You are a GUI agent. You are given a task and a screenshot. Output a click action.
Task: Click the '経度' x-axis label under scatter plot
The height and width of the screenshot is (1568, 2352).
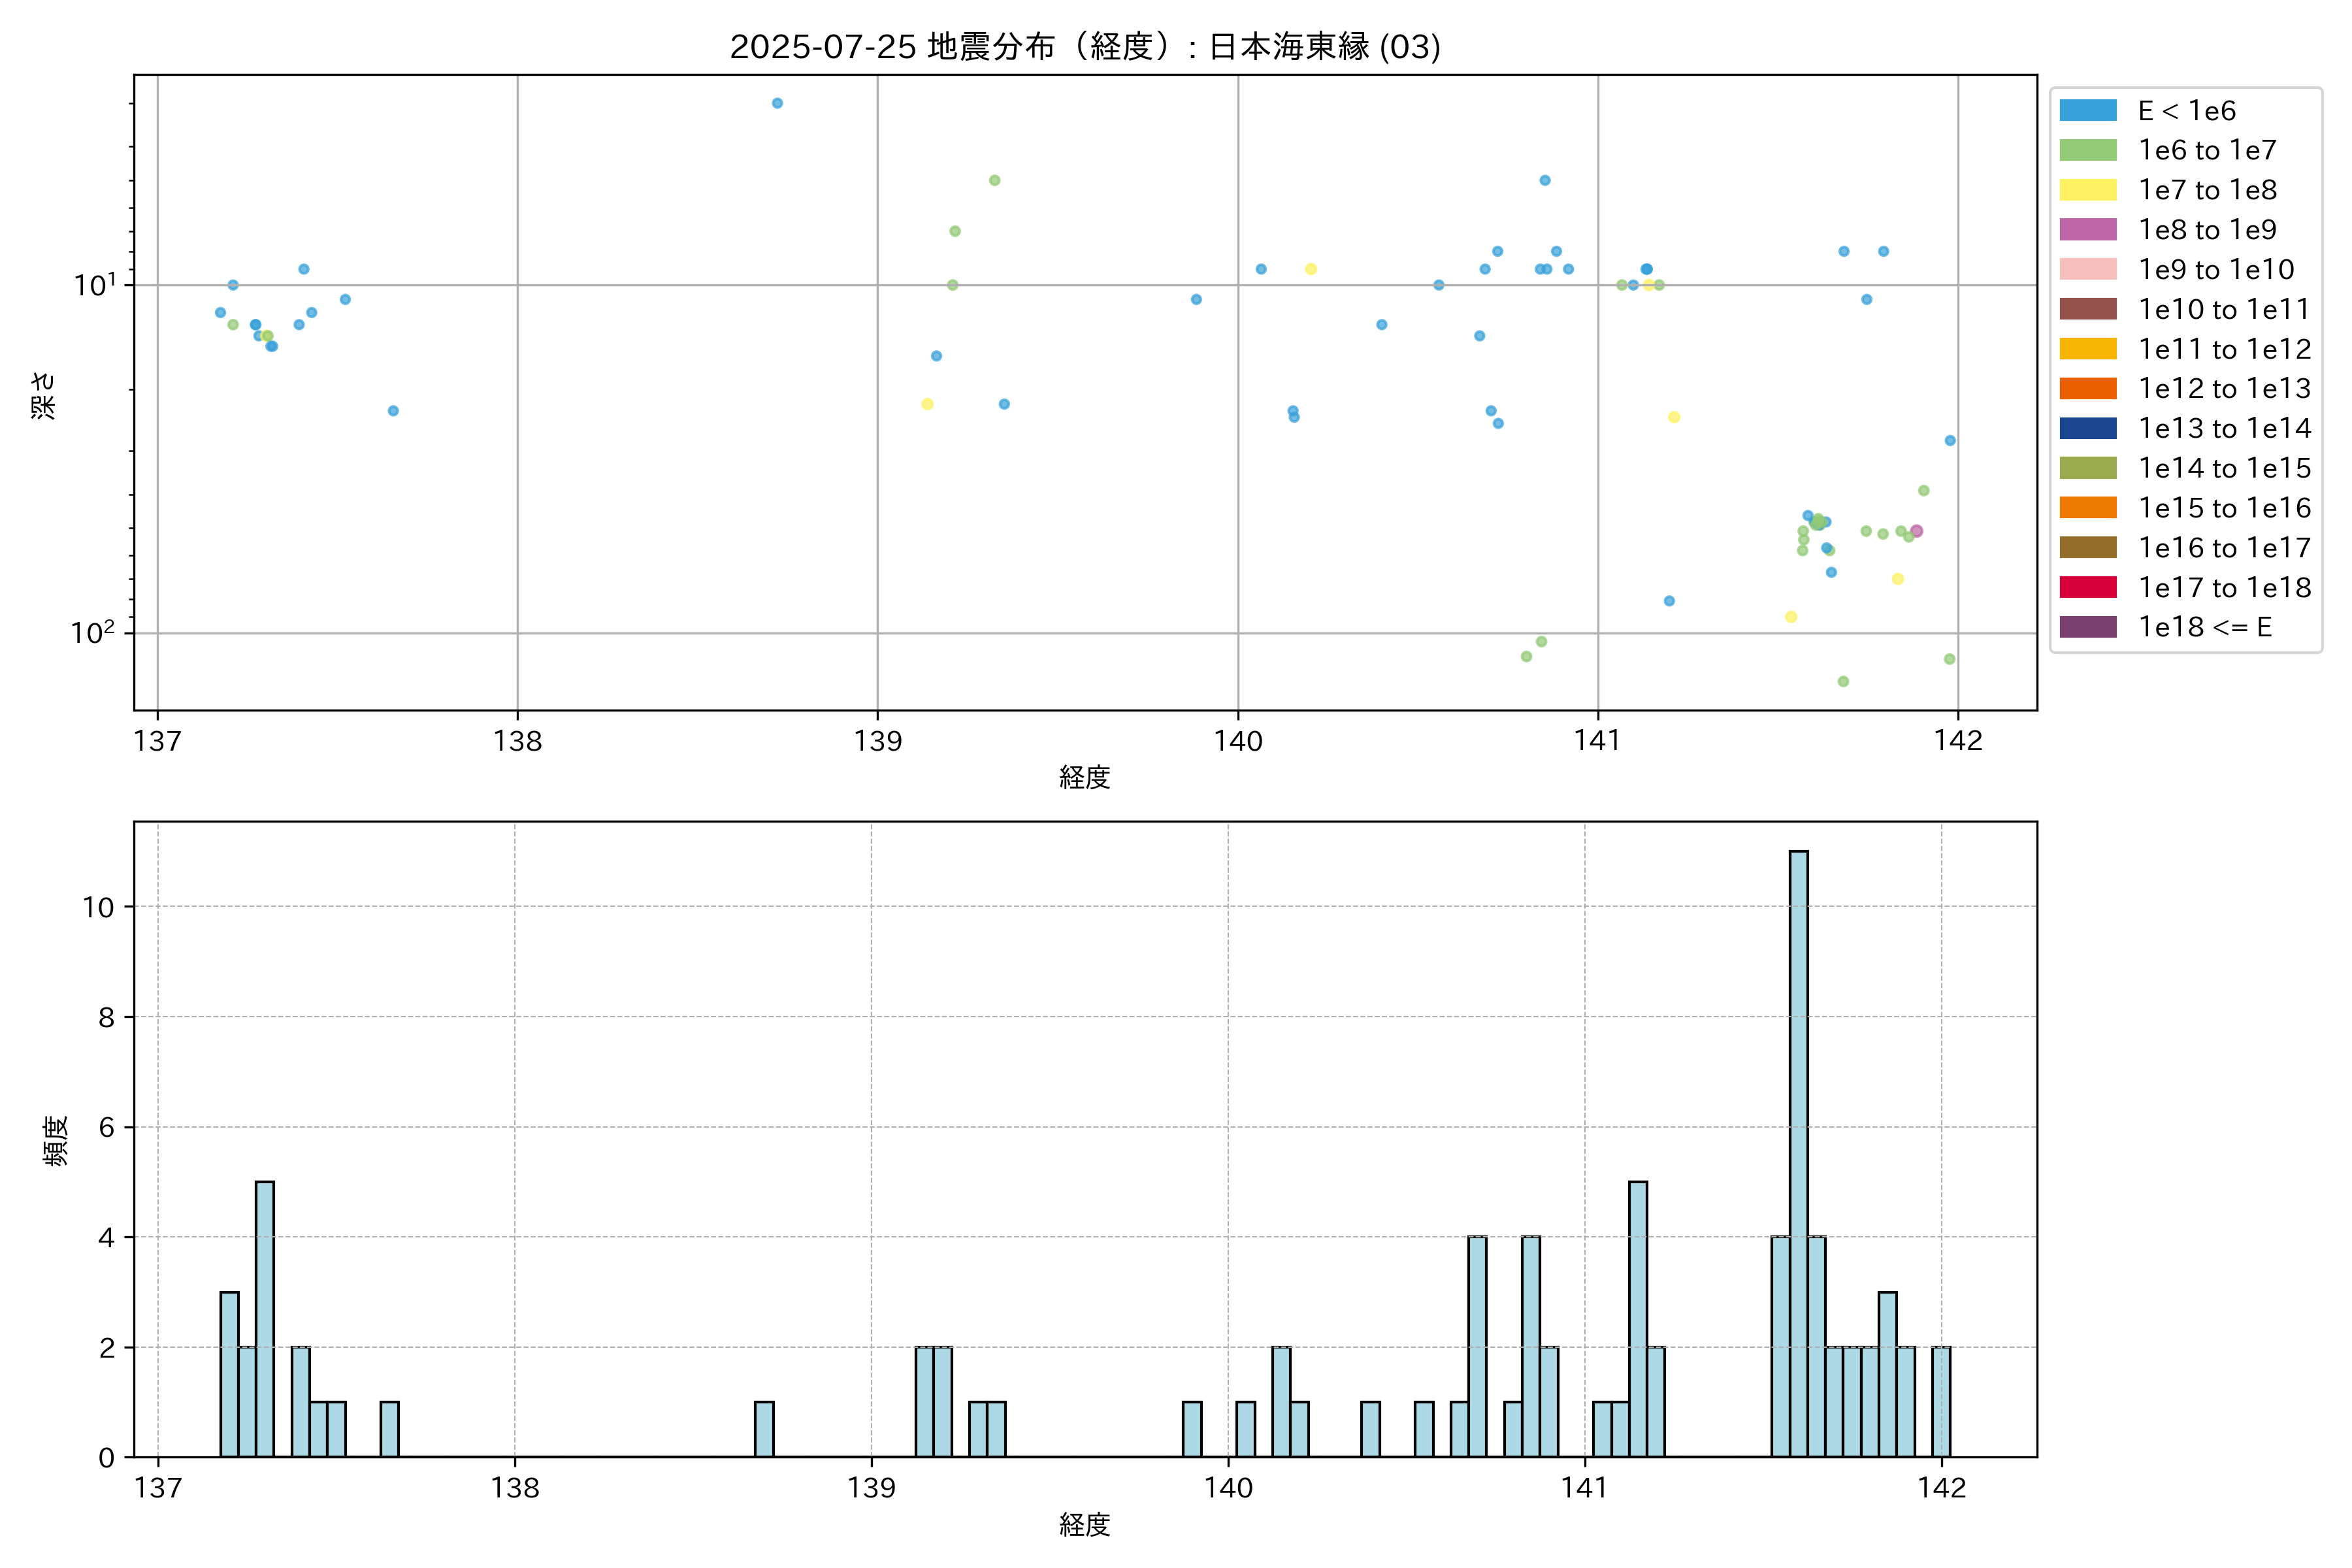(x=1085, y=777)
